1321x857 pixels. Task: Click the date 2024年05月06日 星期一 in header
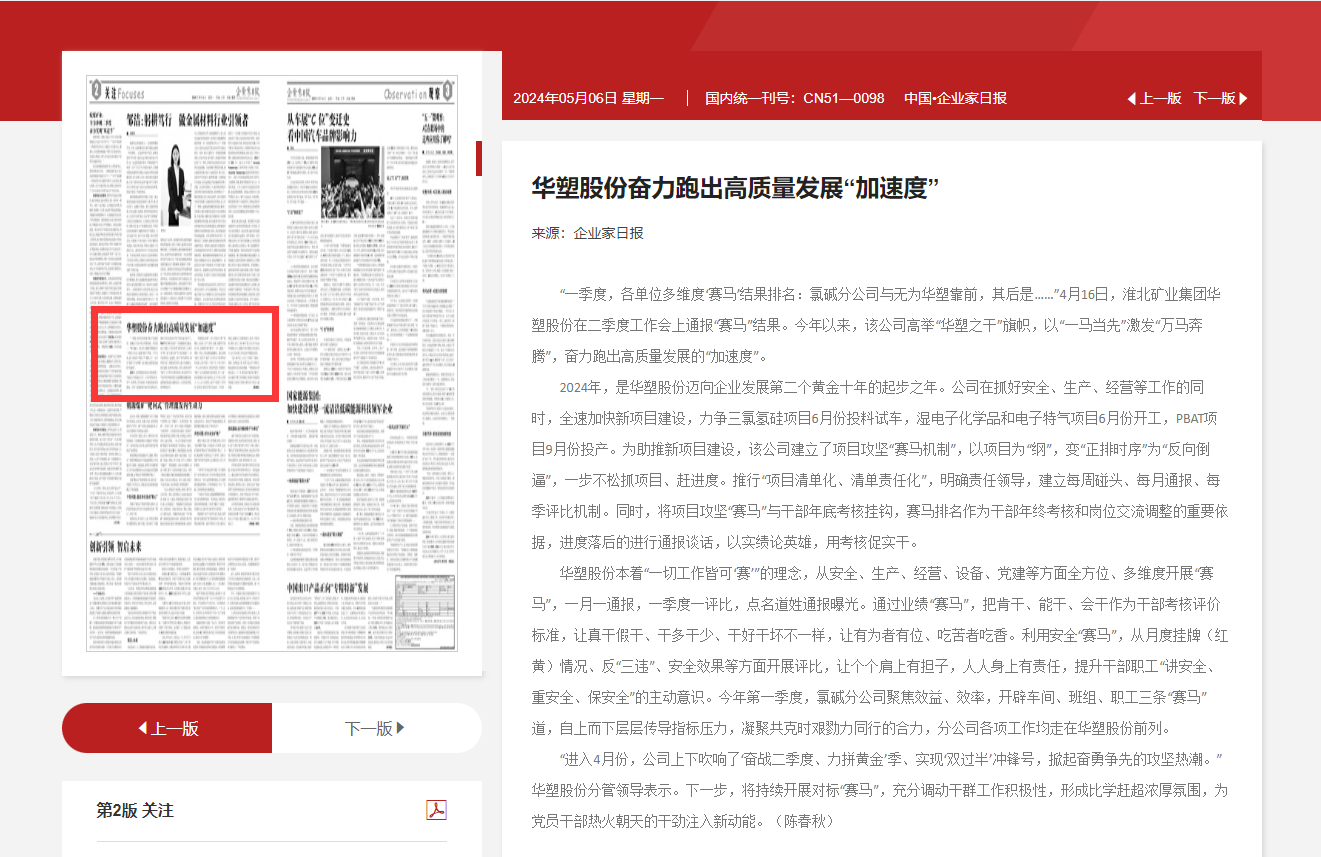coord(588,98)
